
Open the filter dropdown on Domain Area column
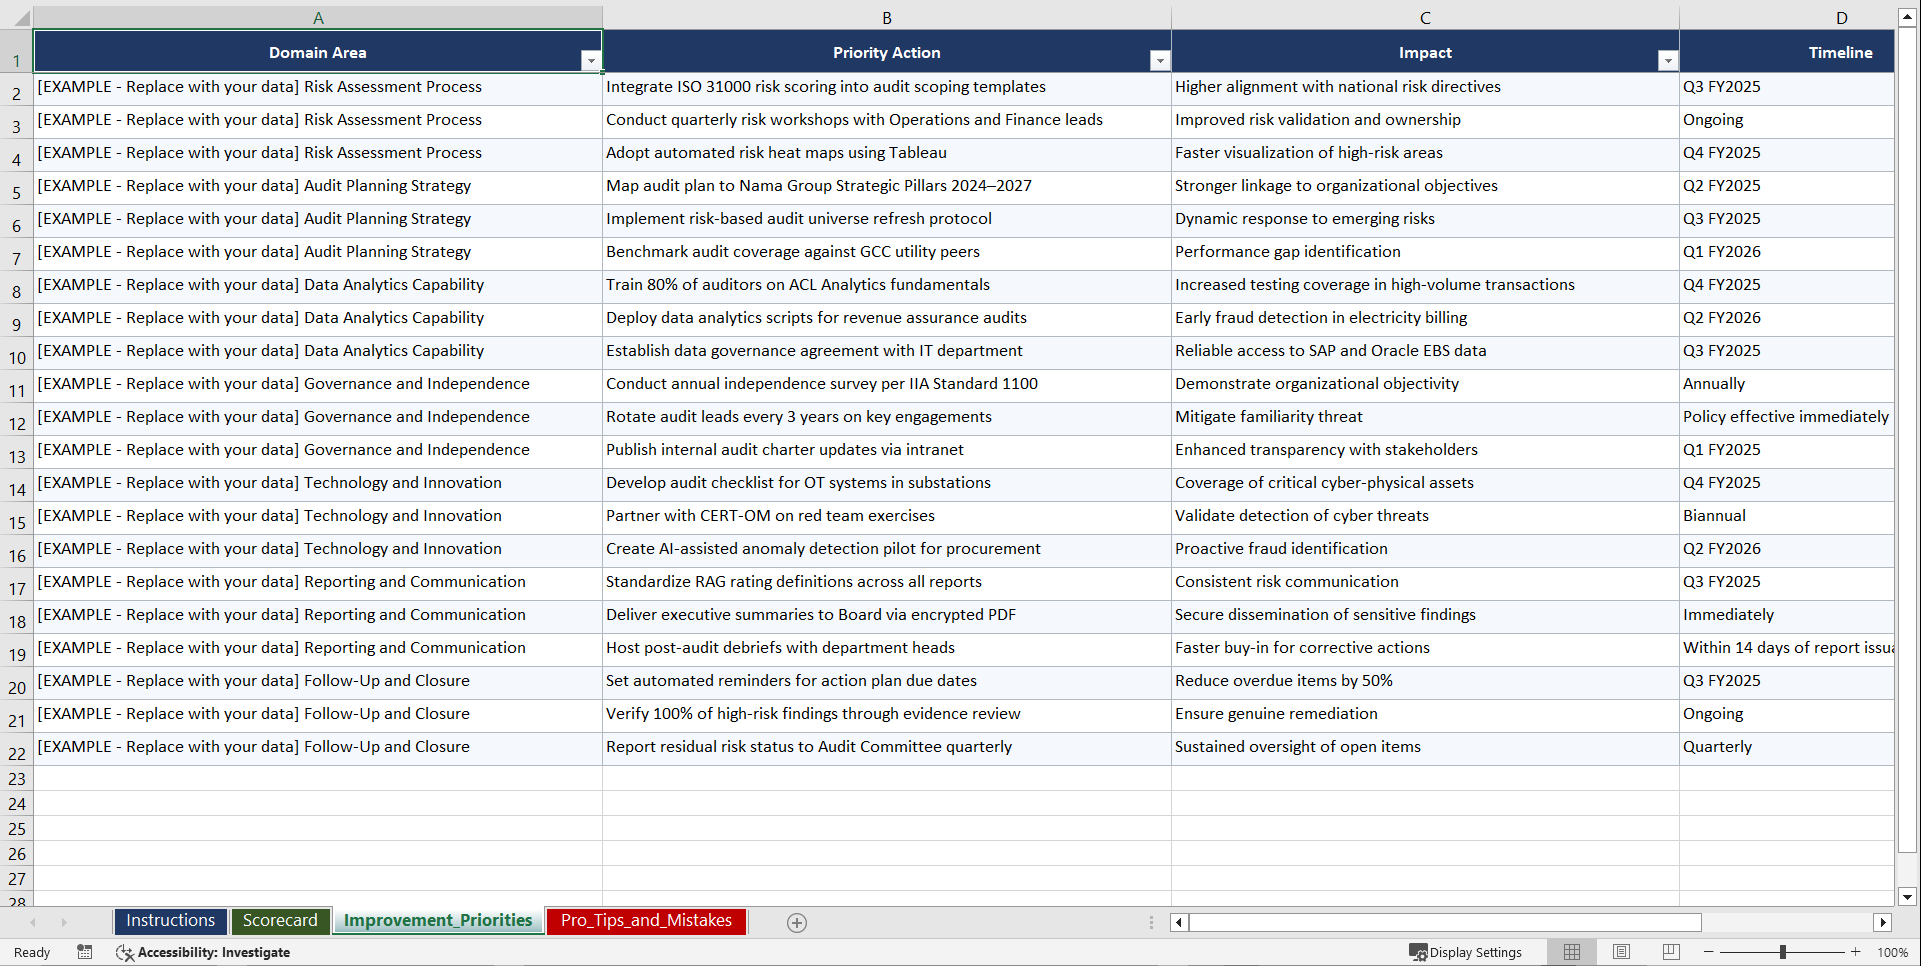click(591, 60)
